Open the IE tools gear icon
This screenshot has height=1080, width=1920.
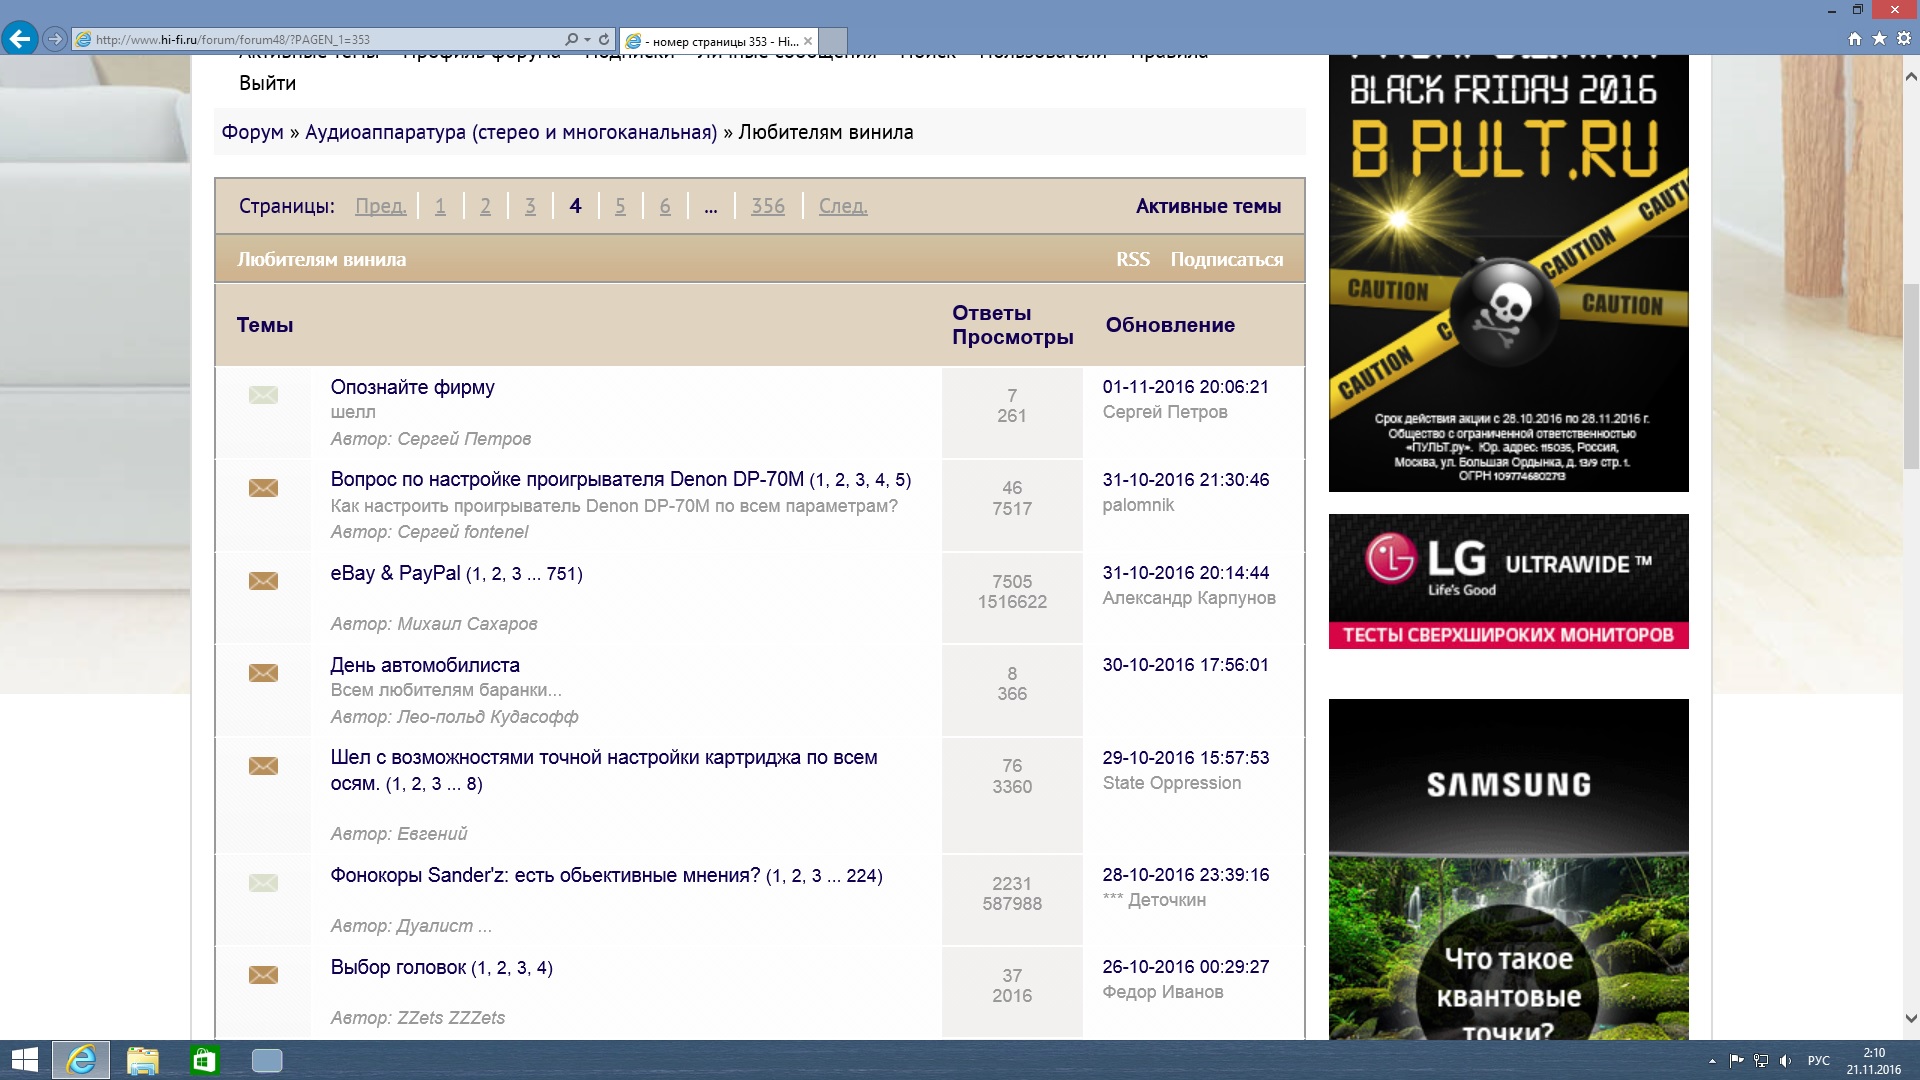click(1904, 39)
